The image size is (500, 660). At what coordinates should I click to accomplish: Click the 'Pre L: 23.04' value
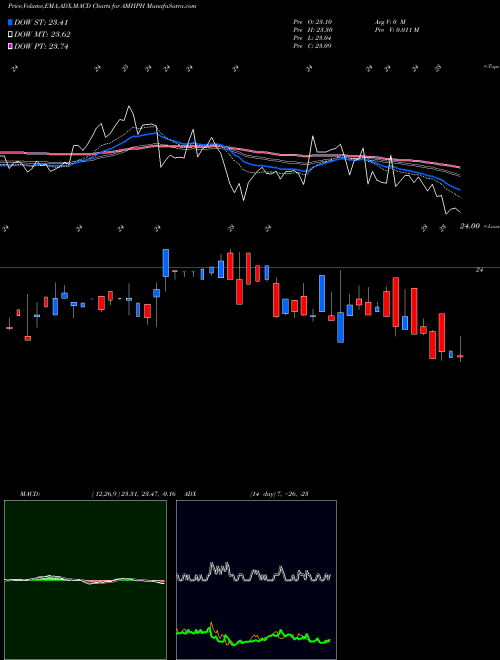313,38
